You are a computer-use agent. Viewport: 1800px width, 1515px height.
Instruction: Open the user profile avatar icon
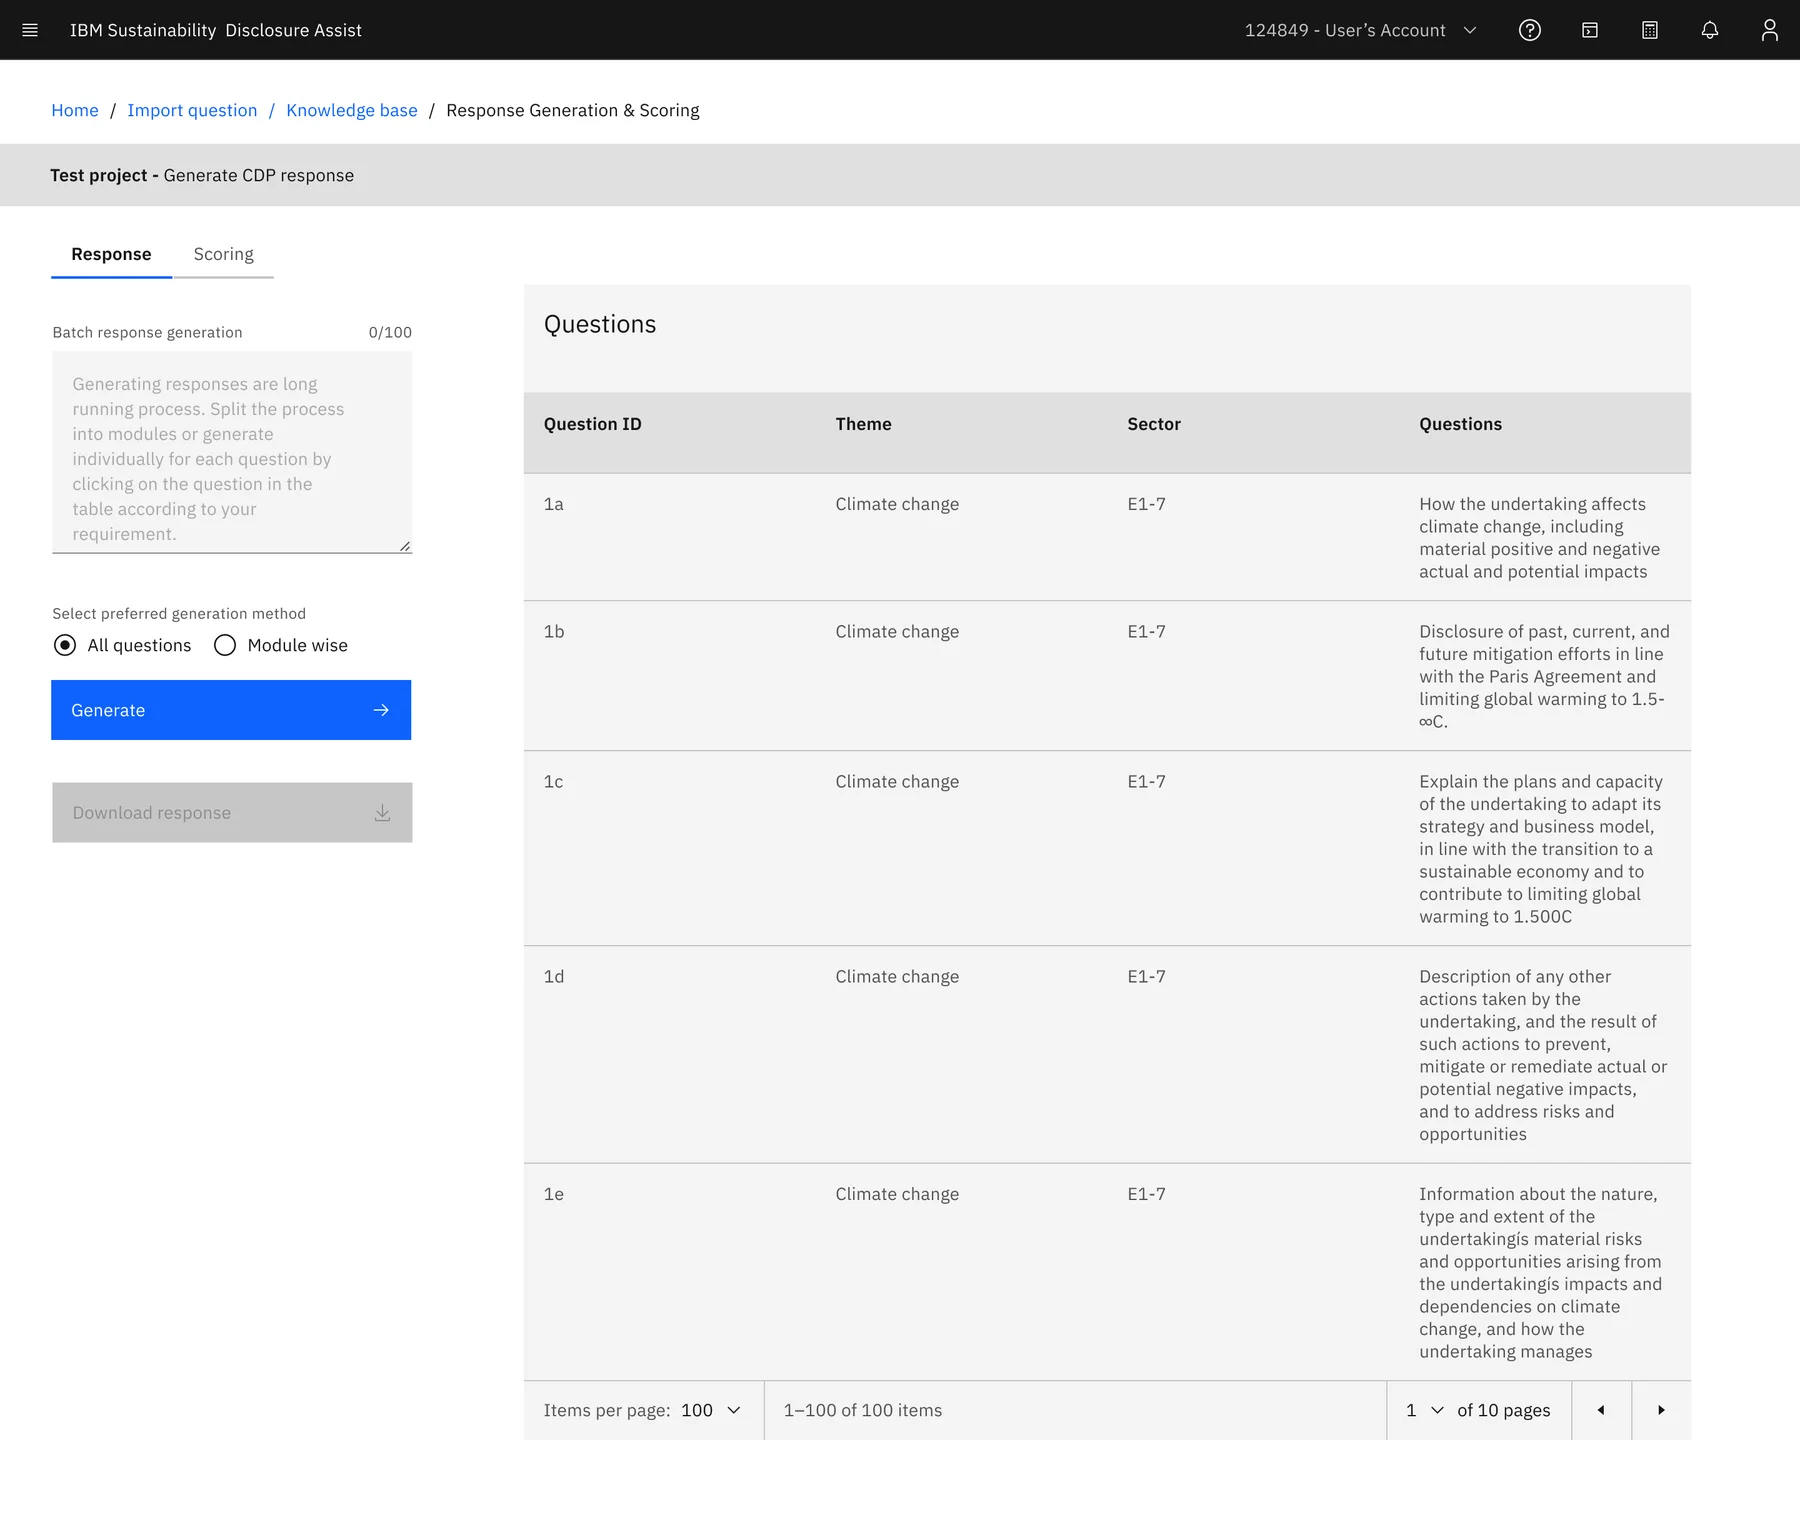click(1770, 30)
